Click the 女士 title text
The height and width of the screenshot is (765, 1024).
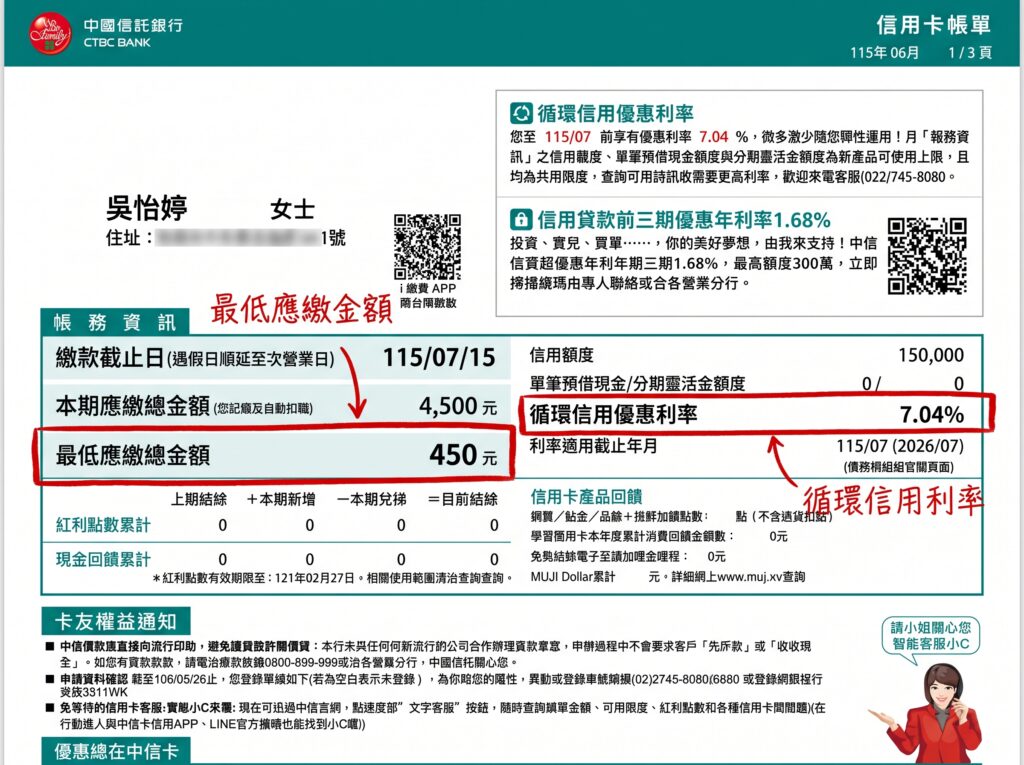[x=293, y=210]
